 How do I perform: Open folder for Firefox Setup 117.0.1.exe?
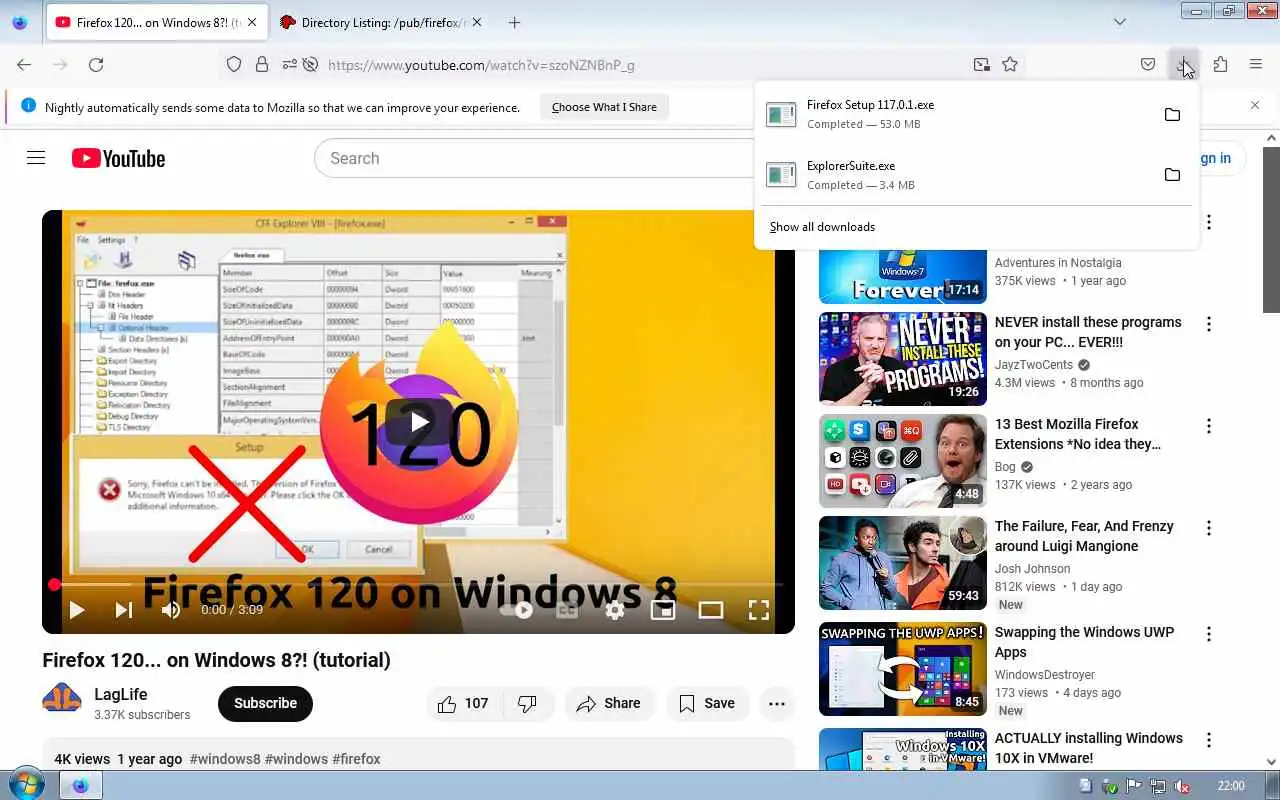[x=1172, y=114]
